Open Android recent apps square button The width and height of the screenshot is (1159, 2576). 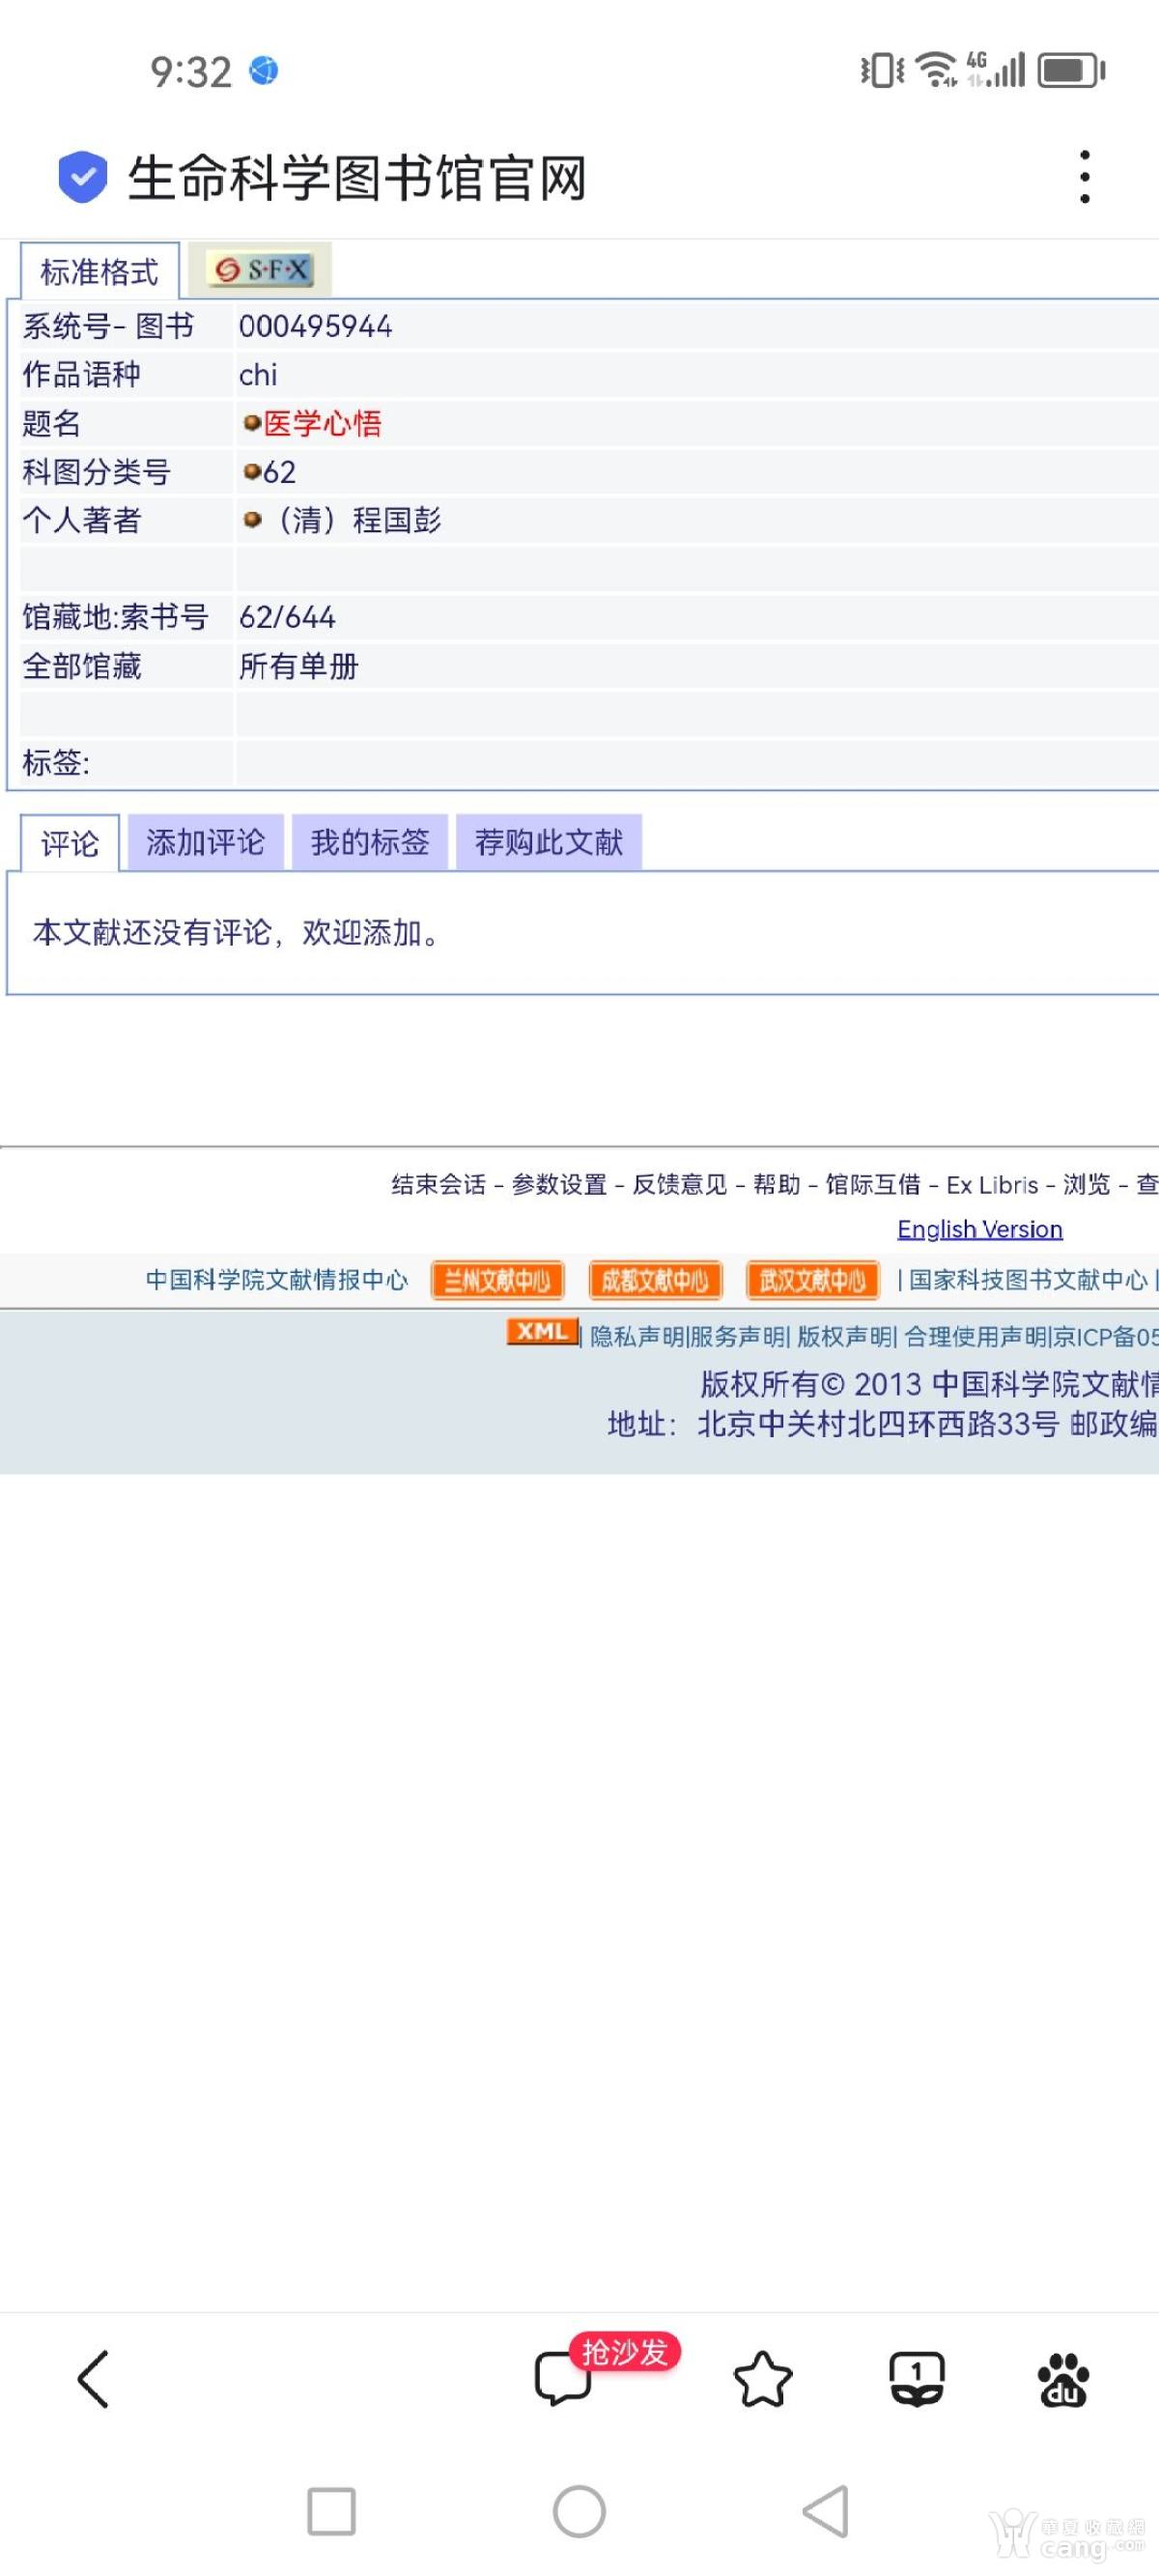[x=331, y=2511]
